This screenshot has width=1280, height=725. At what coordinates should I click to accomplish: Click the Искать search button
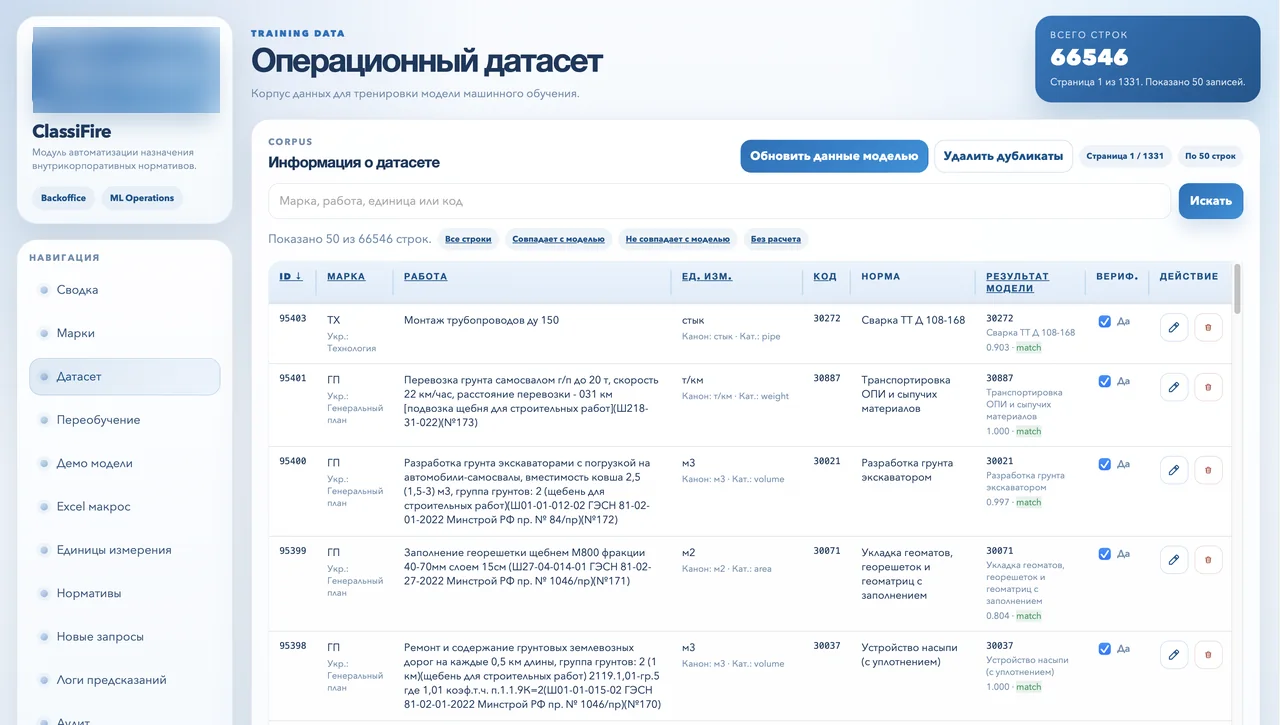(x=1211, y=201)
